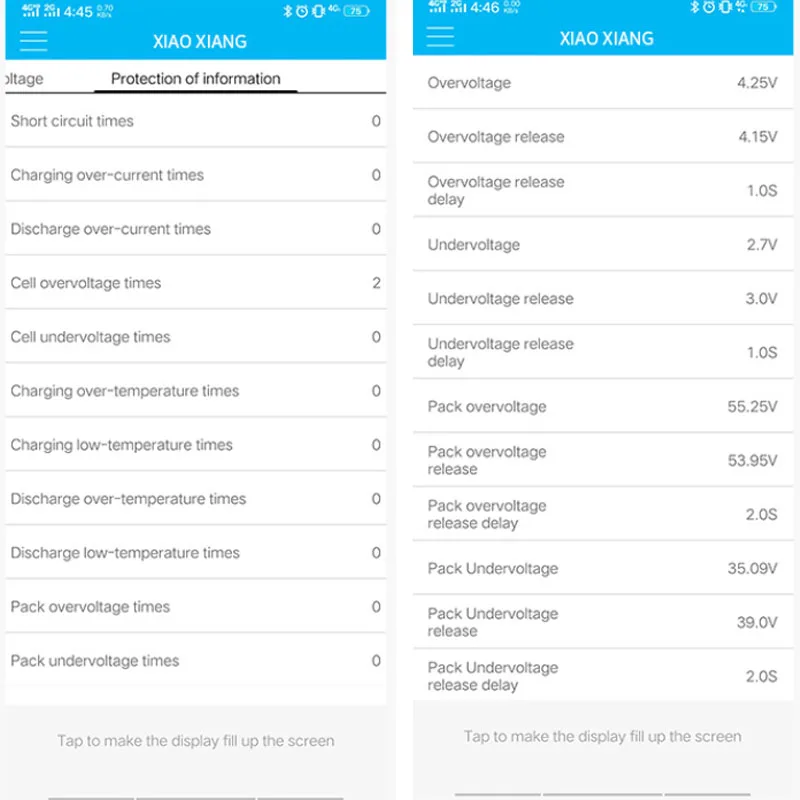This screenshot has width=800, height=800.
Task: Select Protection of information tab
Action: click(x=195, y=79)
